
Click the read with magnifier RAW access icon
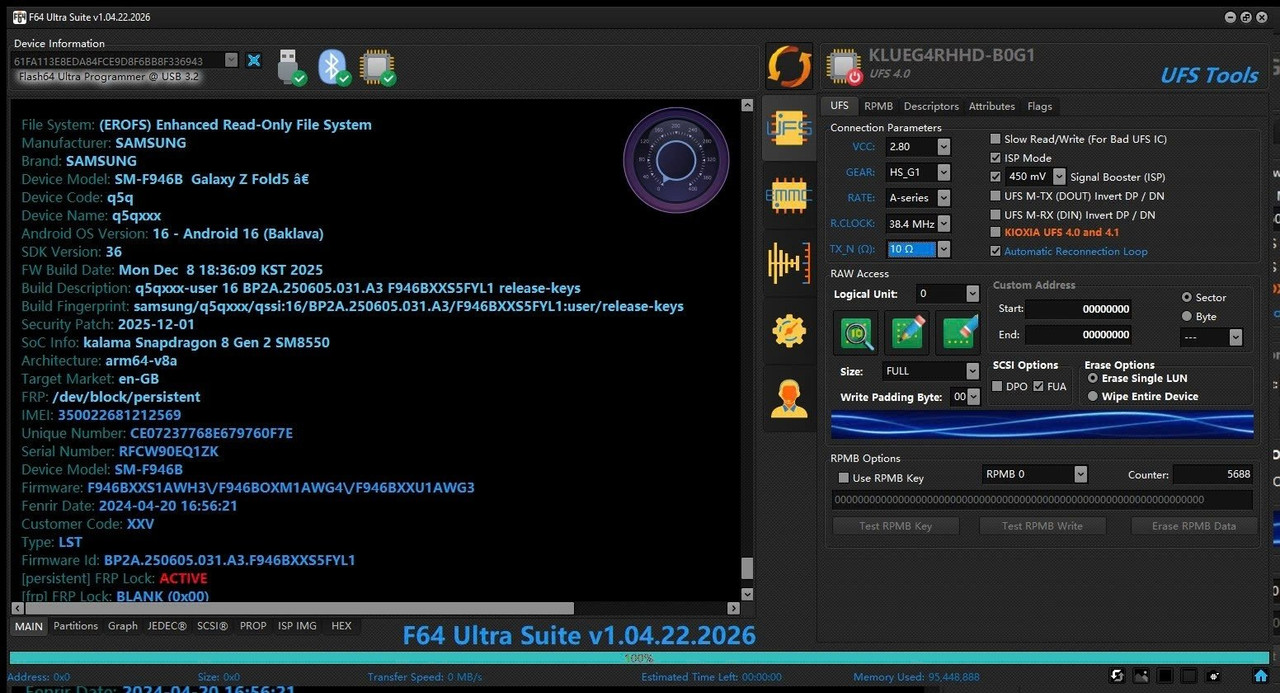[x=856, y=333]
